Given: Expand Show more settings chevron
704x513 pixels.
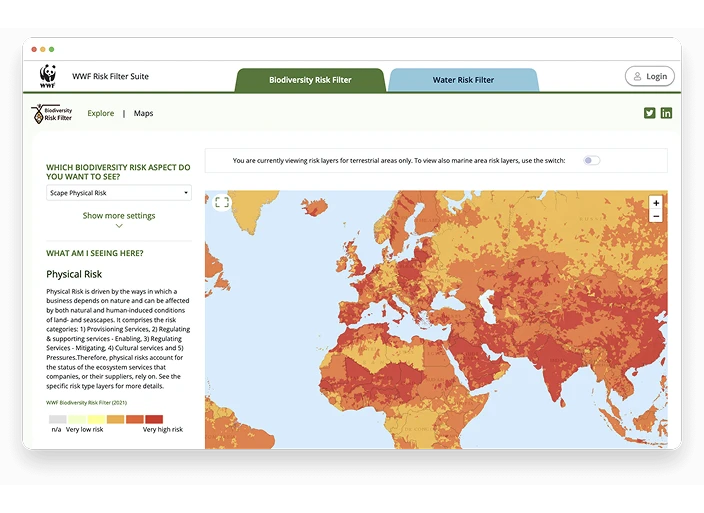Looking at the screenshot, I should [119, 226].
